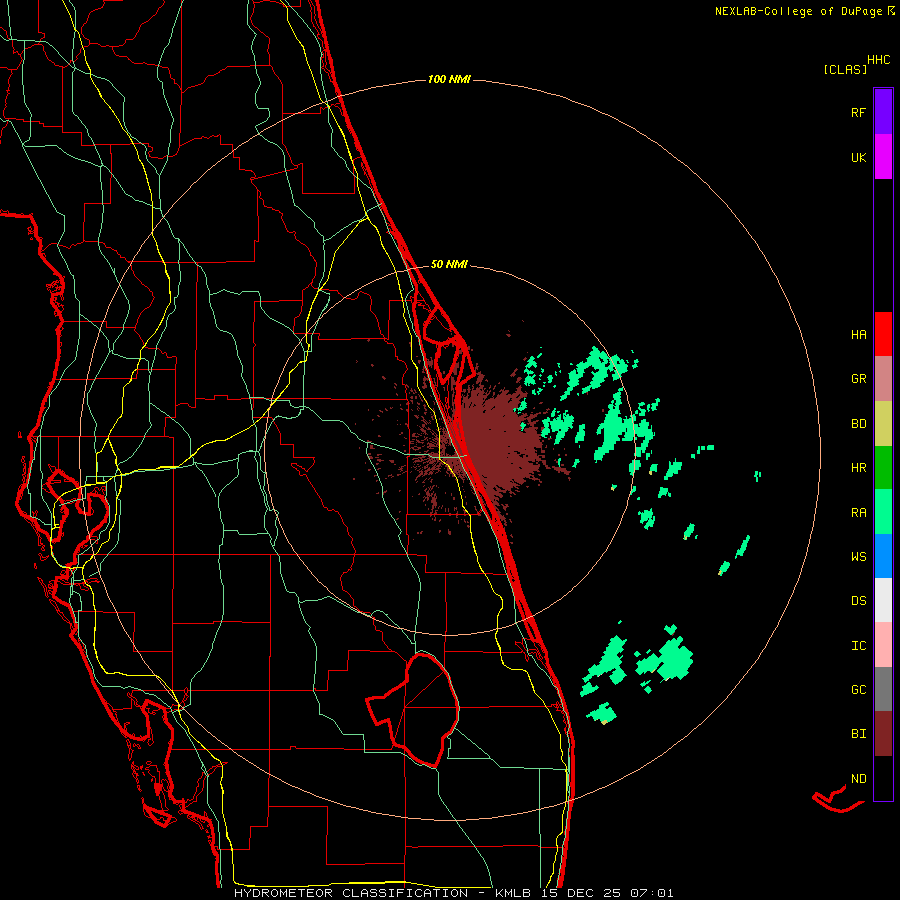
Task: Click the HR legend label
Action: (x=858, y=468)
